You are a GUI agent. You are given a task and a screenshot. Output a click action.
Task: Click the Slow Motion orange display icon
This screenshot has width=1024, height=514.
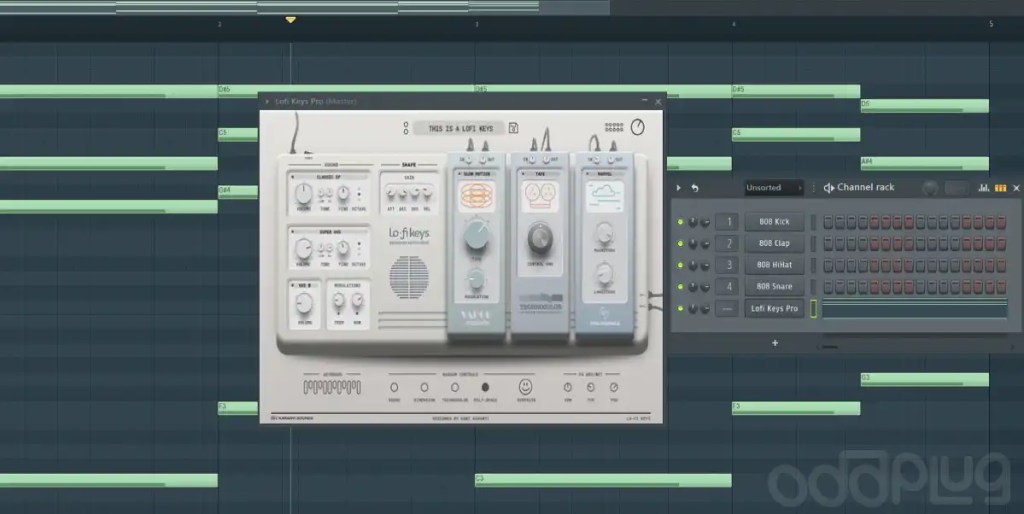477,197
